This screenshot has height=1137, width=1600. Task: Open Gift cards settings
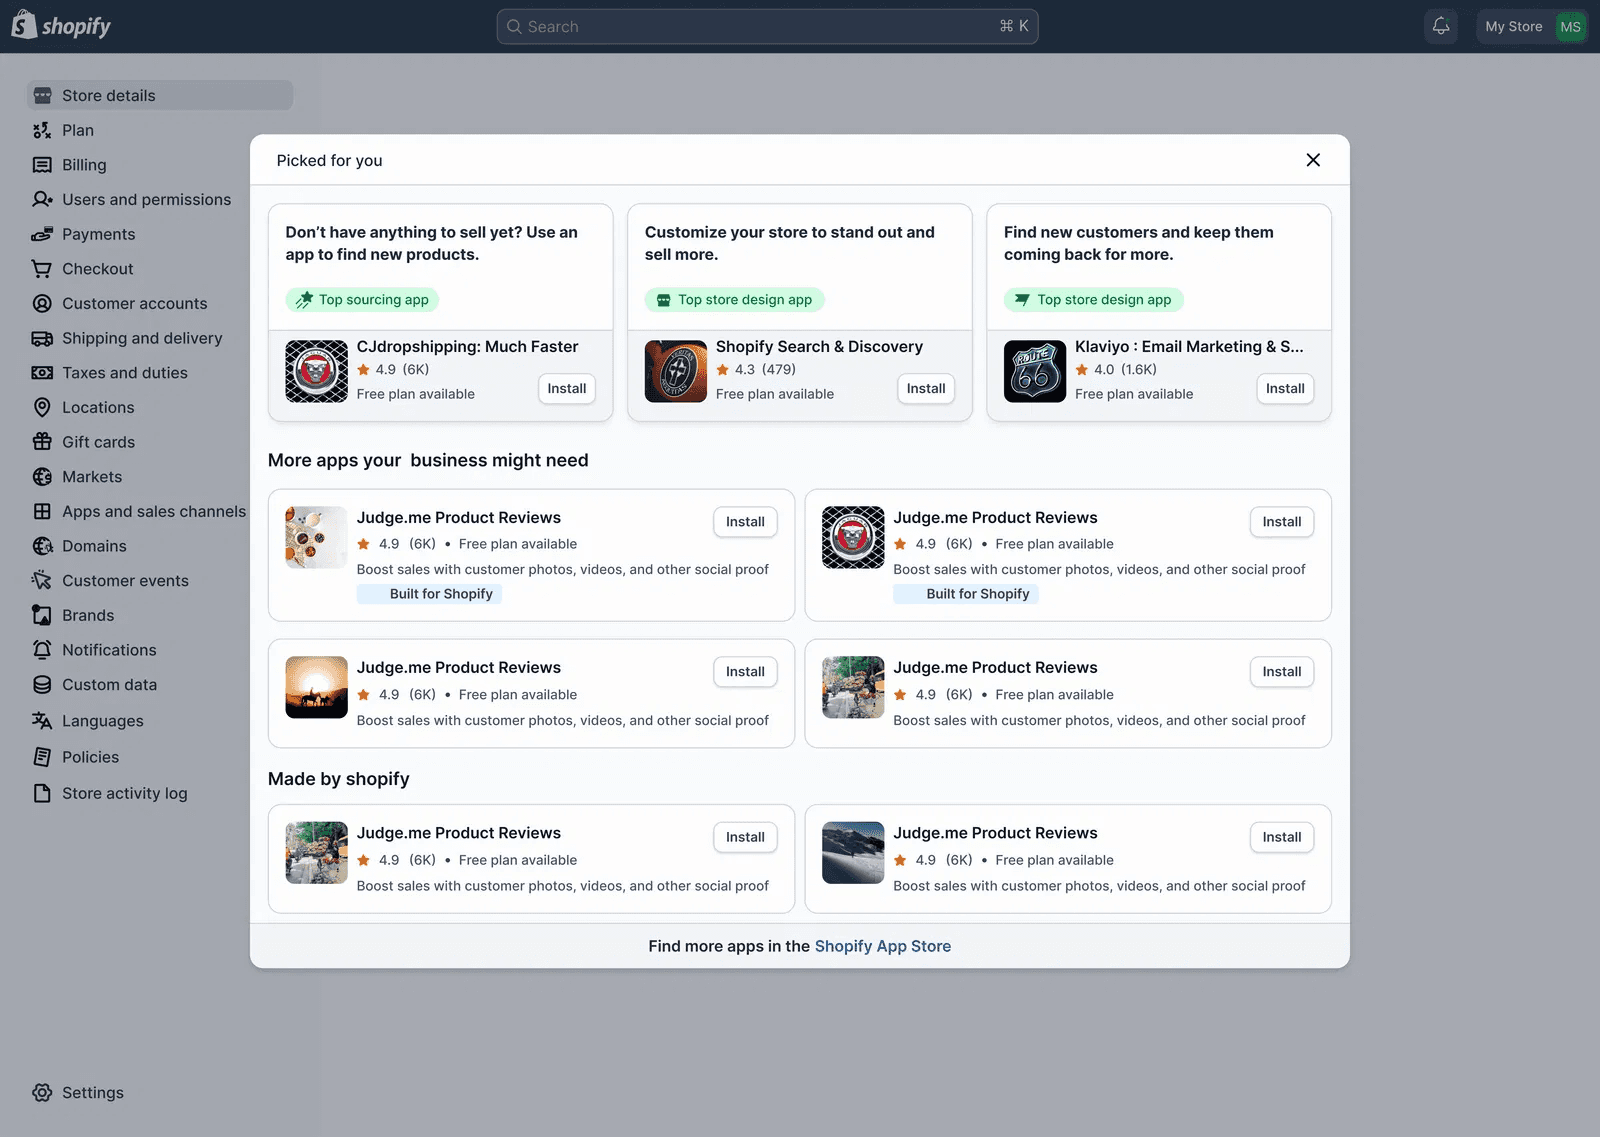98,442
